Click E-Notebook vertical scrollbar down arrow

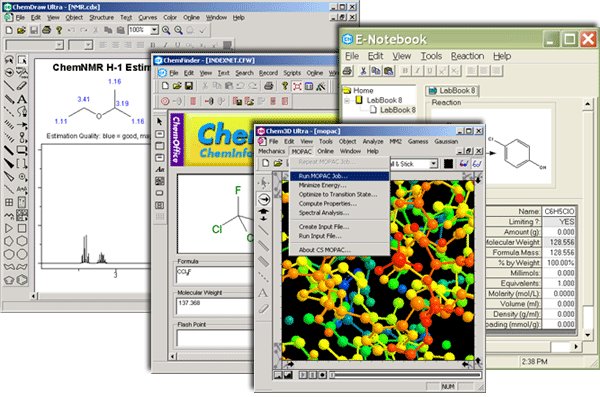click(x=588, y=335)
